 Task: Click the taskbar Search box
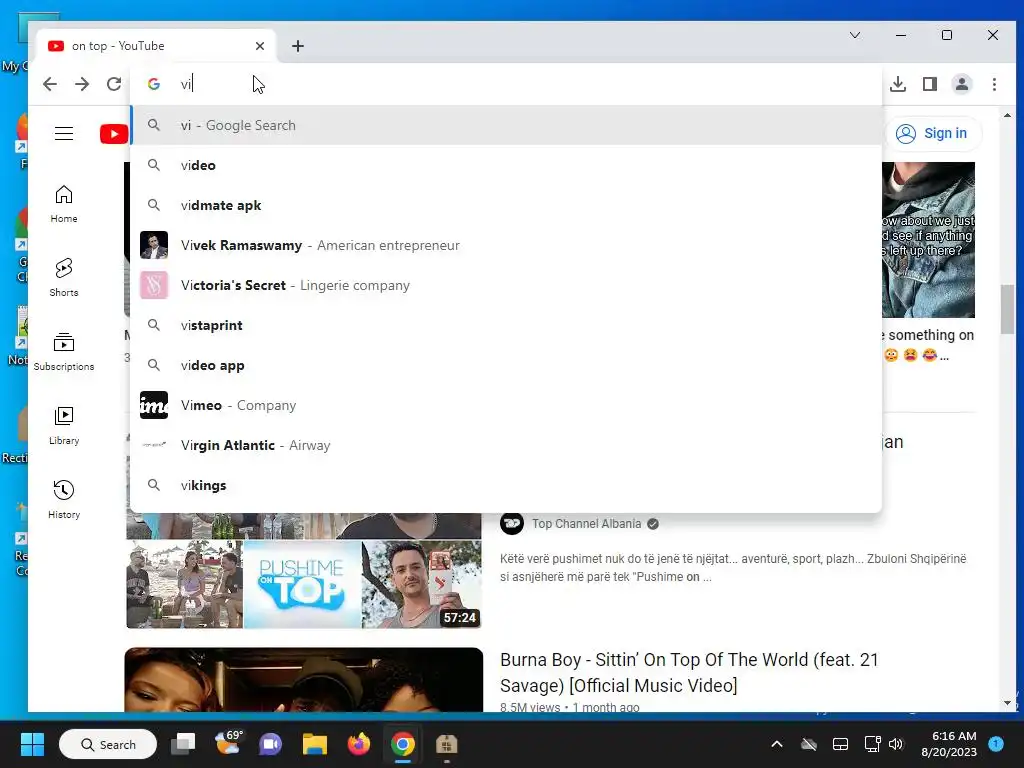click(108, 744)
